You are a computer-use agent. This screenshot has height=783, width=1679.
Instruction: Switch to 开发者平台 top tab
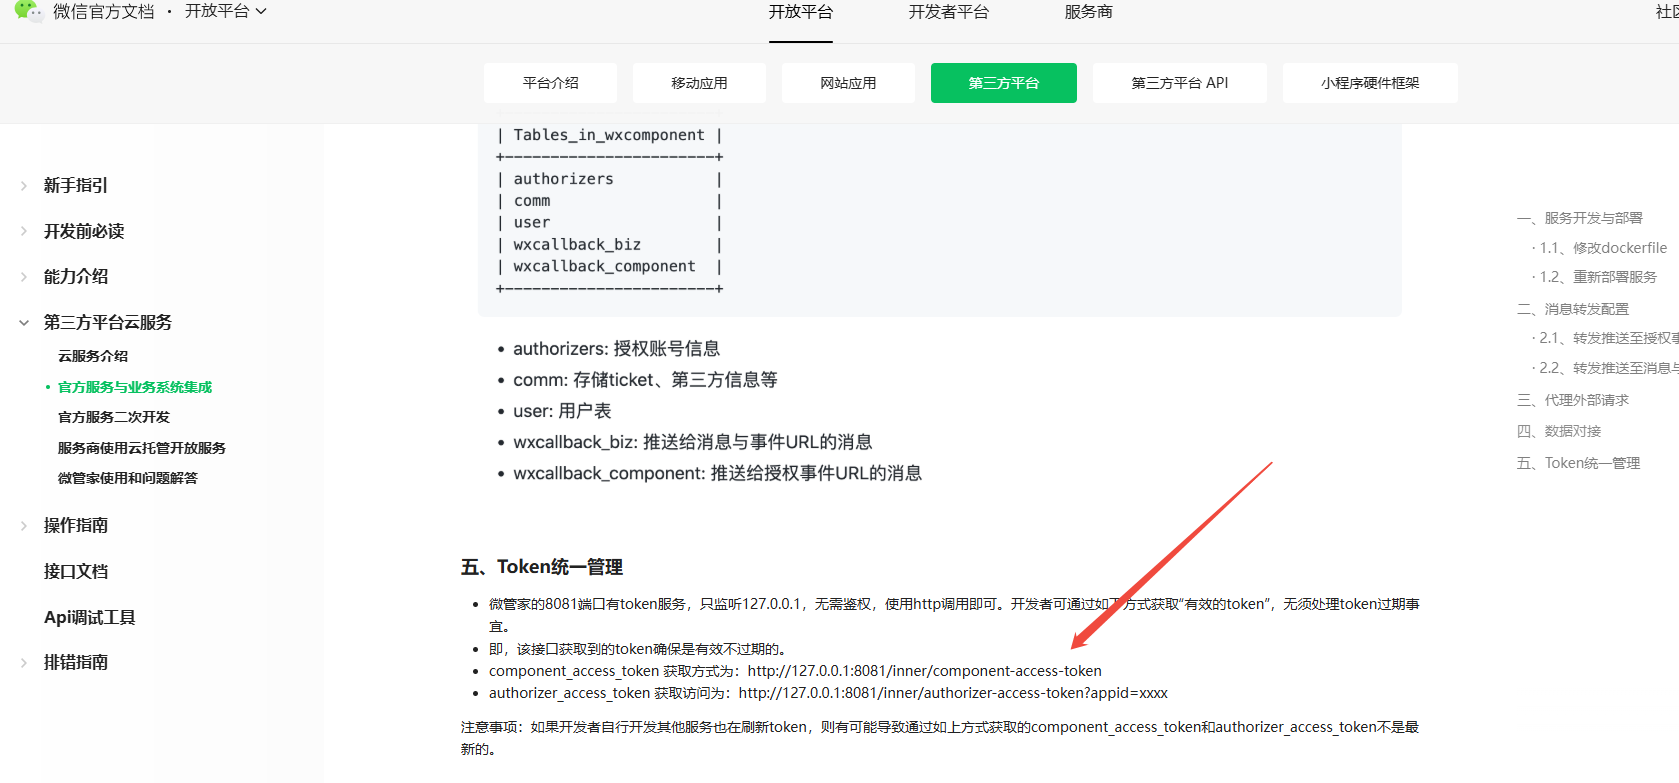(948, 12)
